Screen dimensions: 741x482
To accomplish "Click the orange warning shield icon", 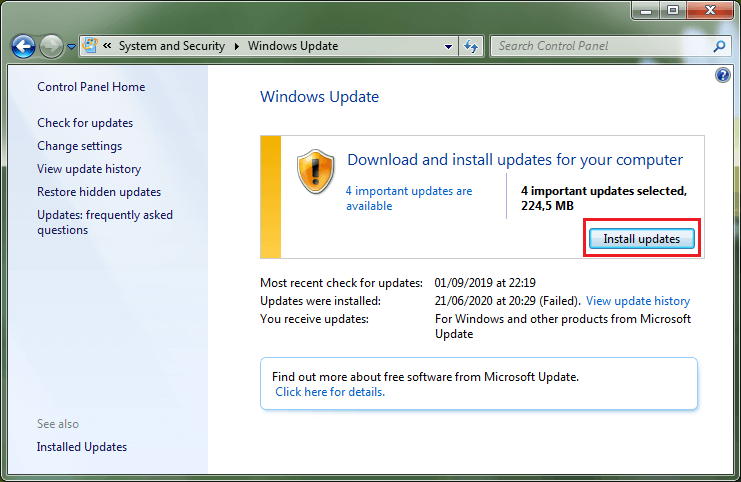I will click(x=316, y=172).
